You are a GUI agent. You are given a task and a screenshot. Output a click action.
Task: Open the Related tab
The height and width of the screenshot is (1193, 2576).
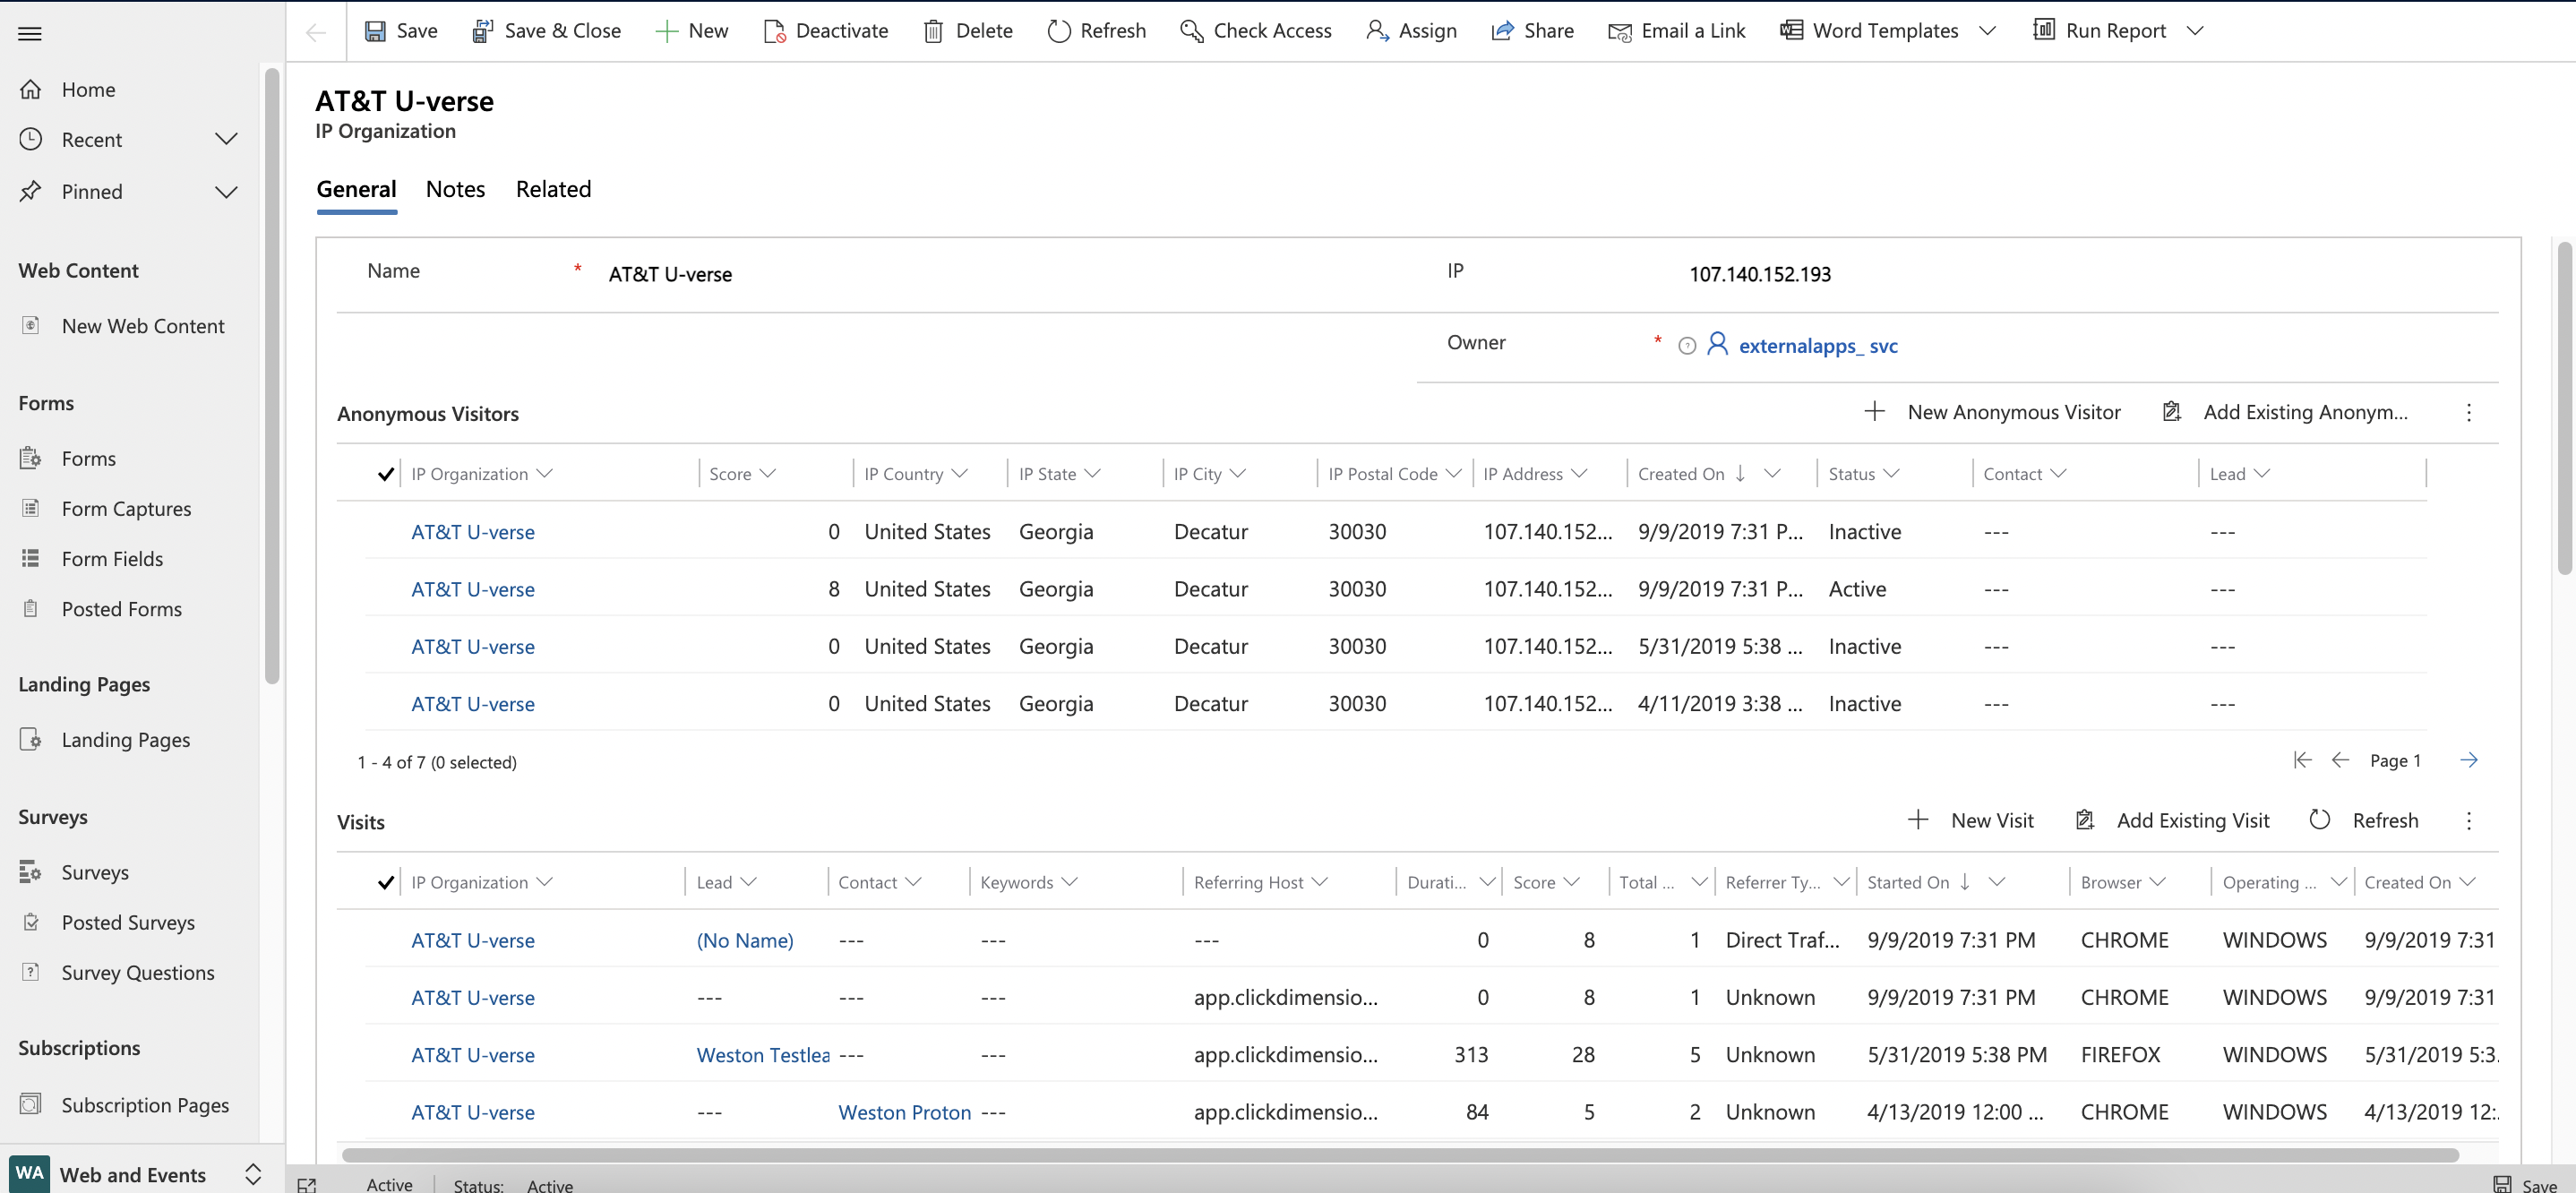pyautogui.click(x=553, y=189)
